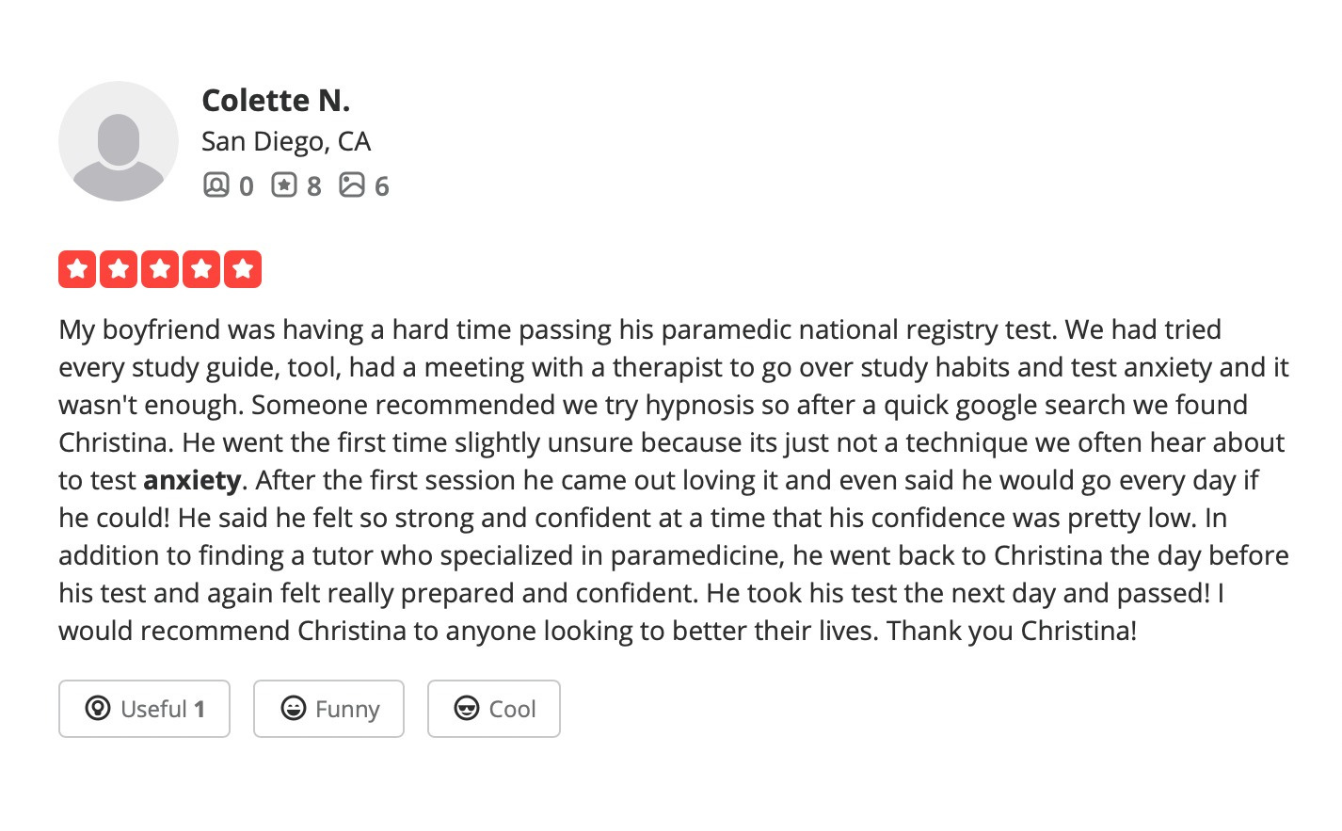Click Colette's profile avatar

tap(118, 140)
